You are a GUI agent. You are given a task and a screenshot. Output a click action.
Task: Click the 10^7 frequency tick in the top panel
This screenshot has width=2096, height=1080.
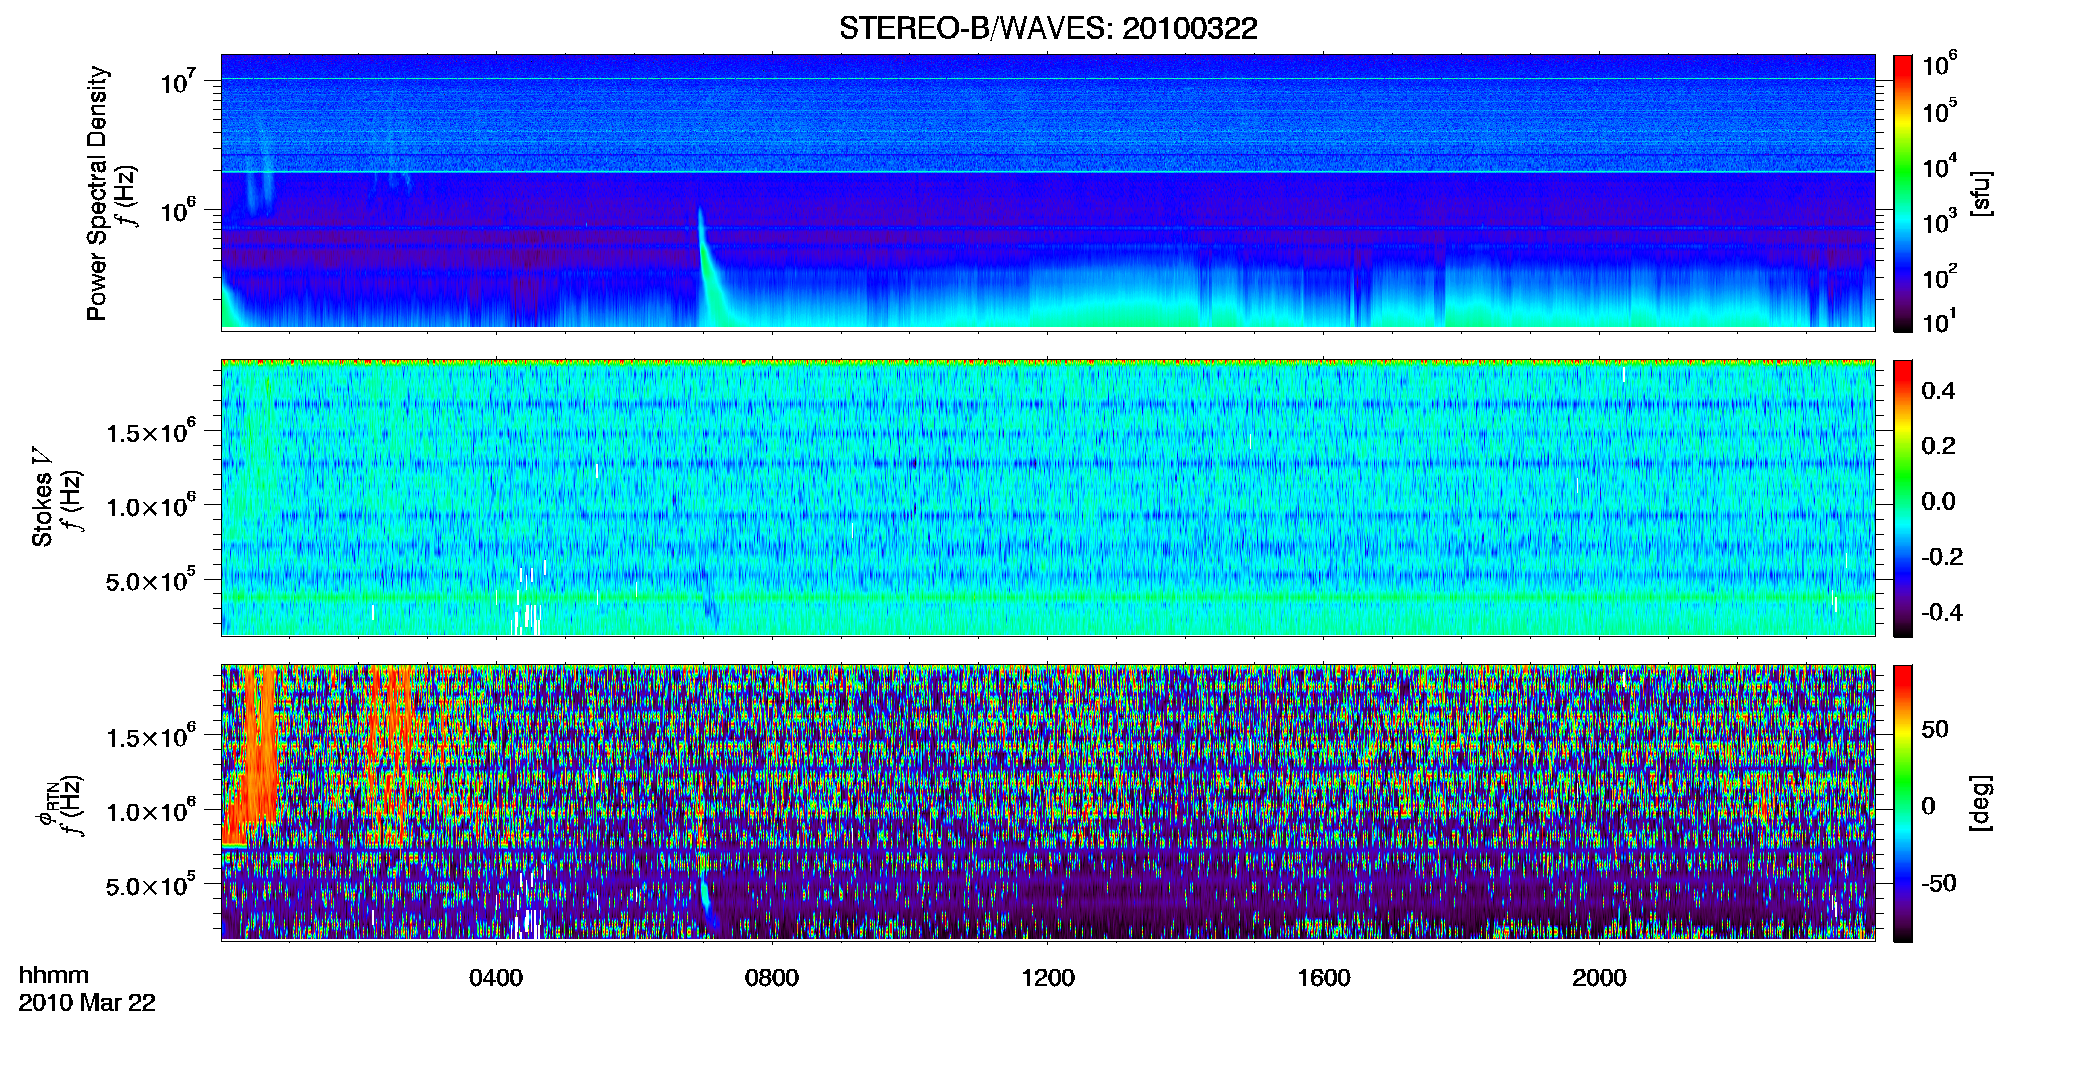pos(178,82)
